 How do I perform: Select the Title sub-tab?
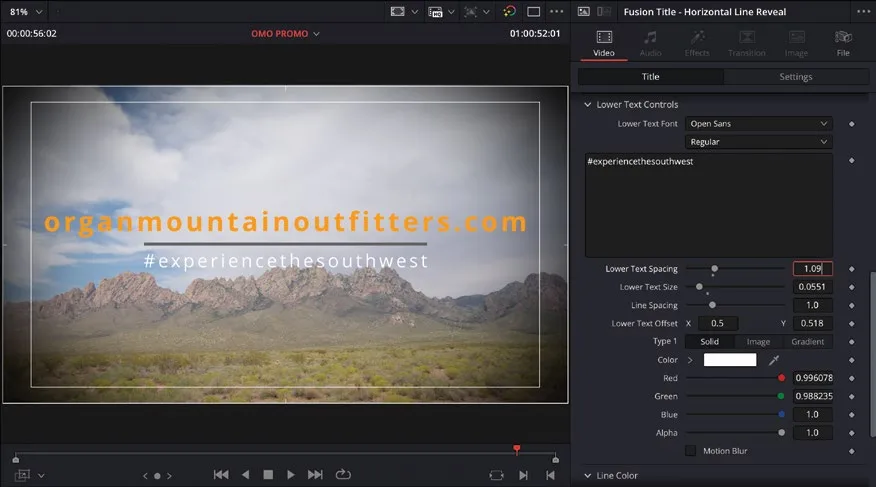coord(650,77)
